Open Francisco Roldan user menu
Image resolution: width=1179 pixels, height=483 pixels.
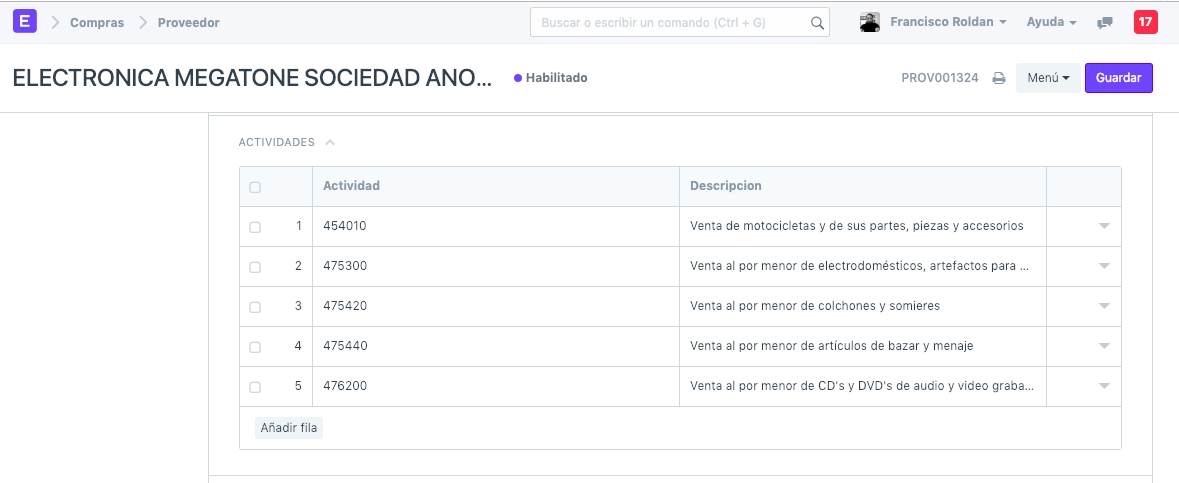click(948, 23)
